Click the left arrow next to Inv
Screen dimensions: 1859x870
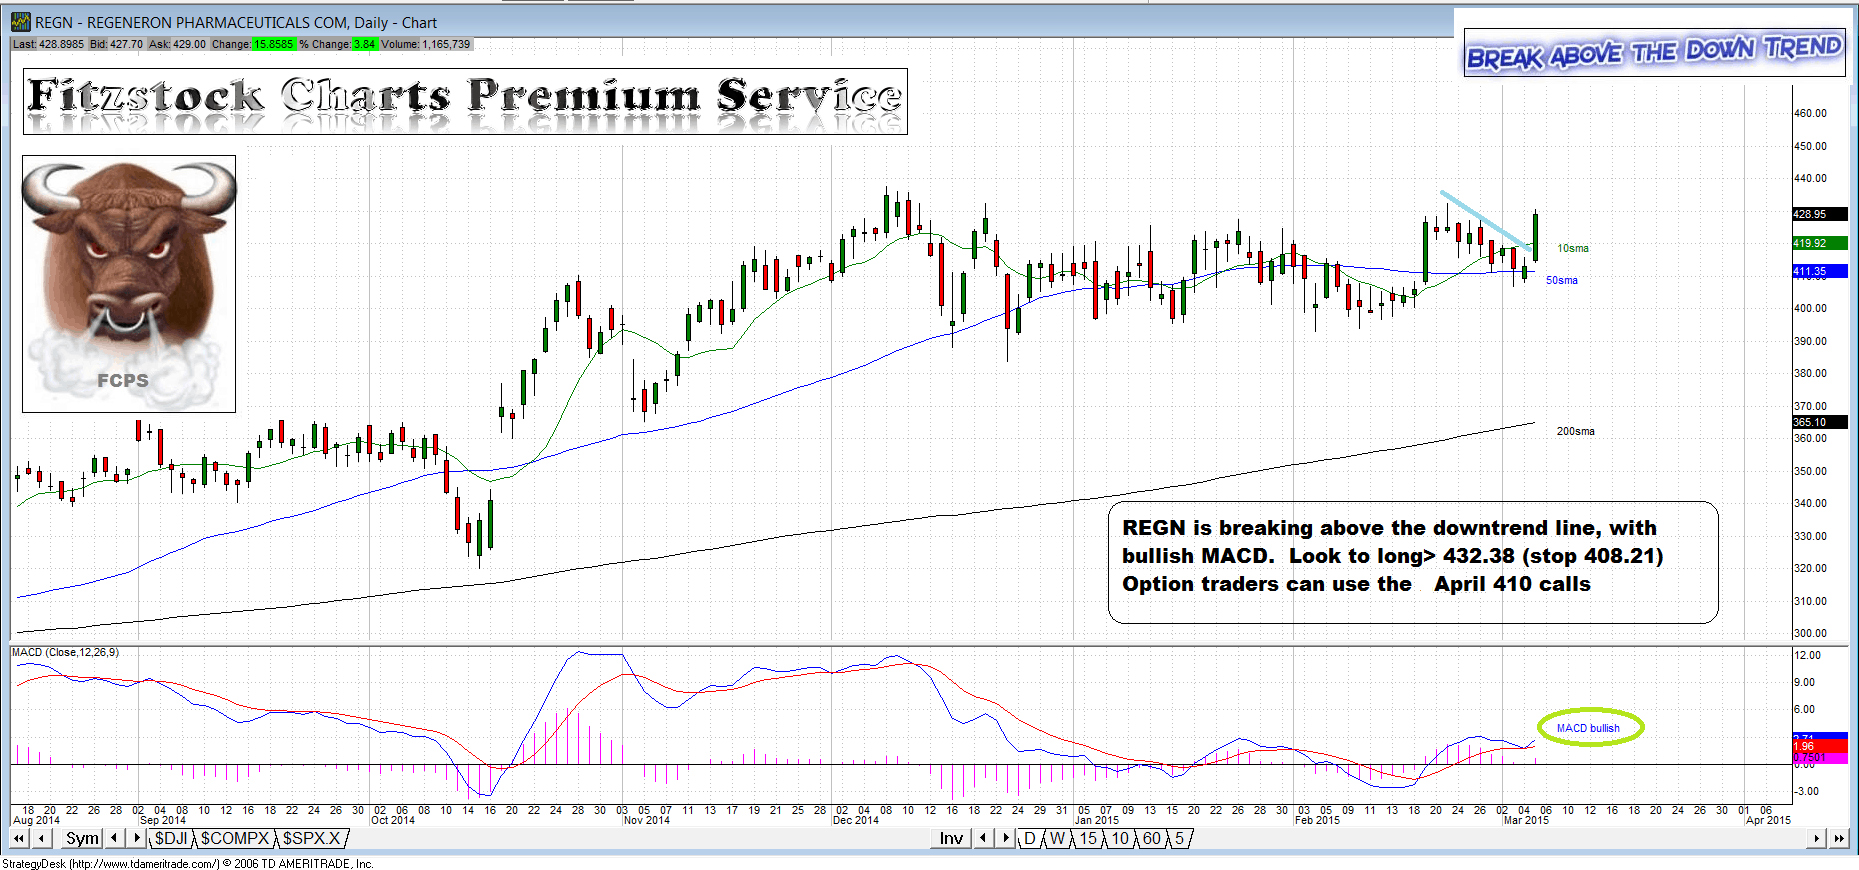click(983, 838)
